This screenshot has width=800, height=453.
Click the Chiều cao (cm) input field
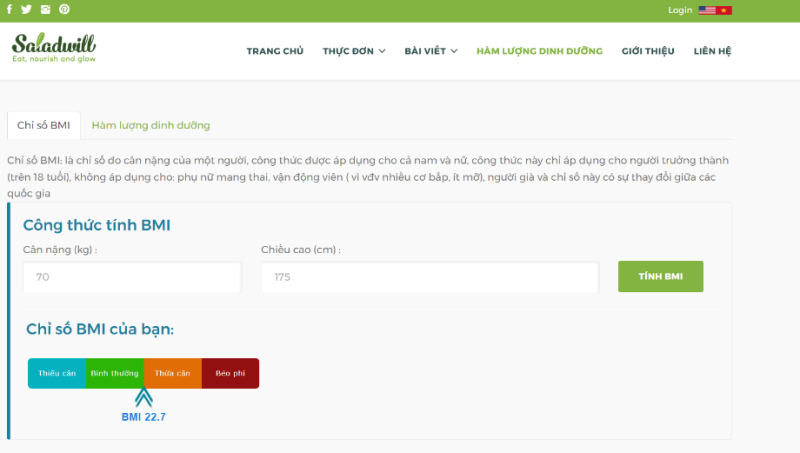[430, 277]
